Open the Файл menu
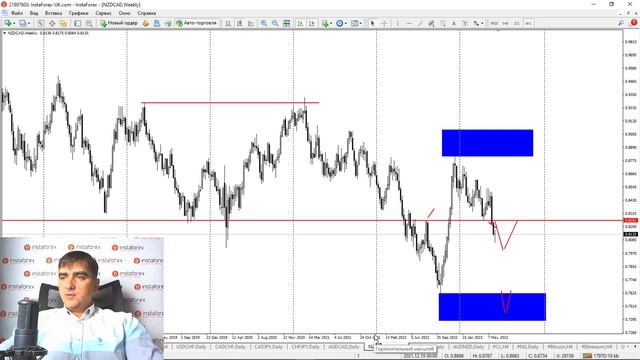Image resolution: width=640 pixels, height=360 pixels. pyautogui.click(x=17, y=13)
